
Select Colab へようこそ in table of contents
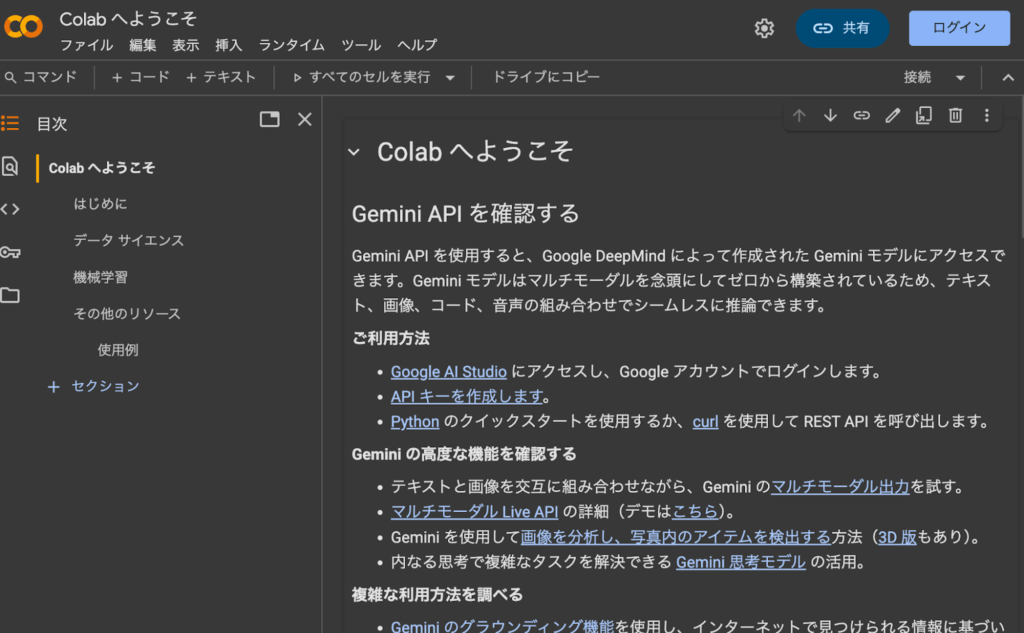pos(102,169)
